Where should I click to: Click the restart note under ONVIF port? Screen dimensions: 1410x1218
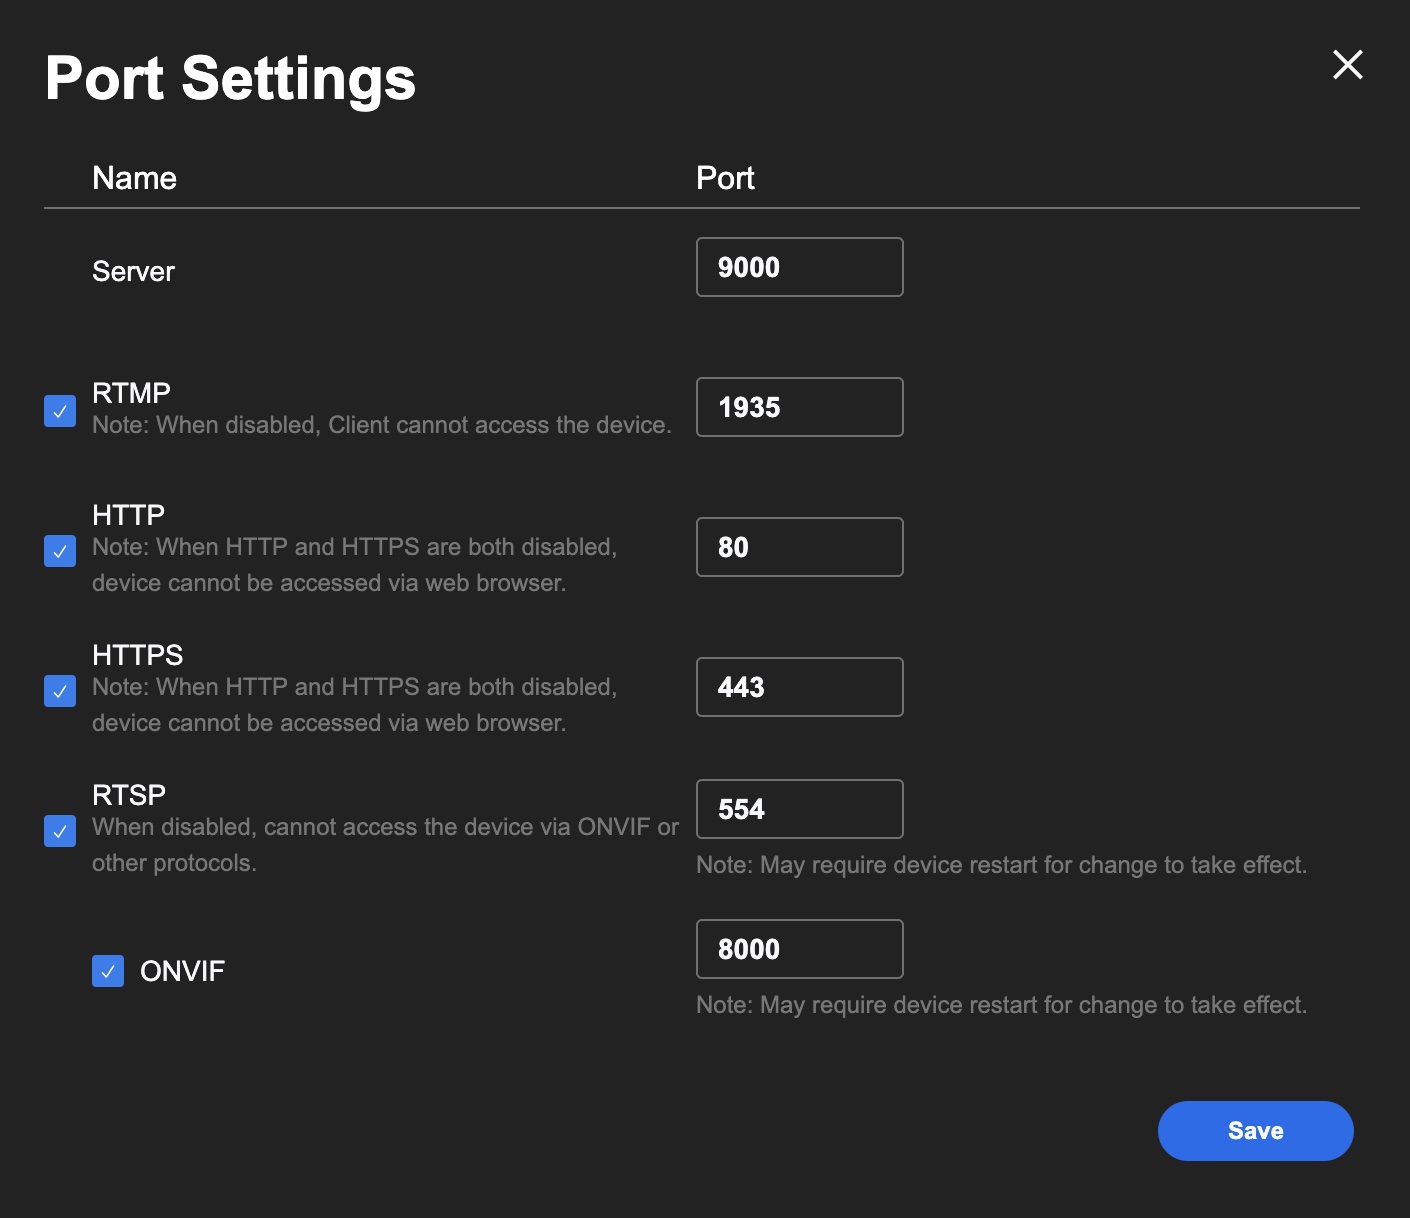tap(1002, 1005)
